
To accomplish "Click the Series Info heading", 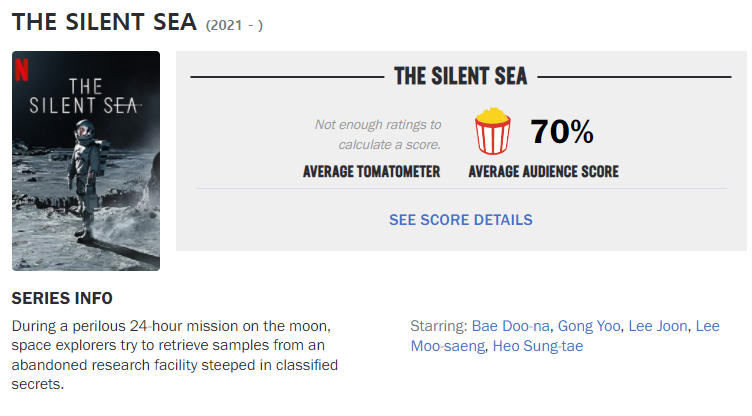I will pos(62,298).
